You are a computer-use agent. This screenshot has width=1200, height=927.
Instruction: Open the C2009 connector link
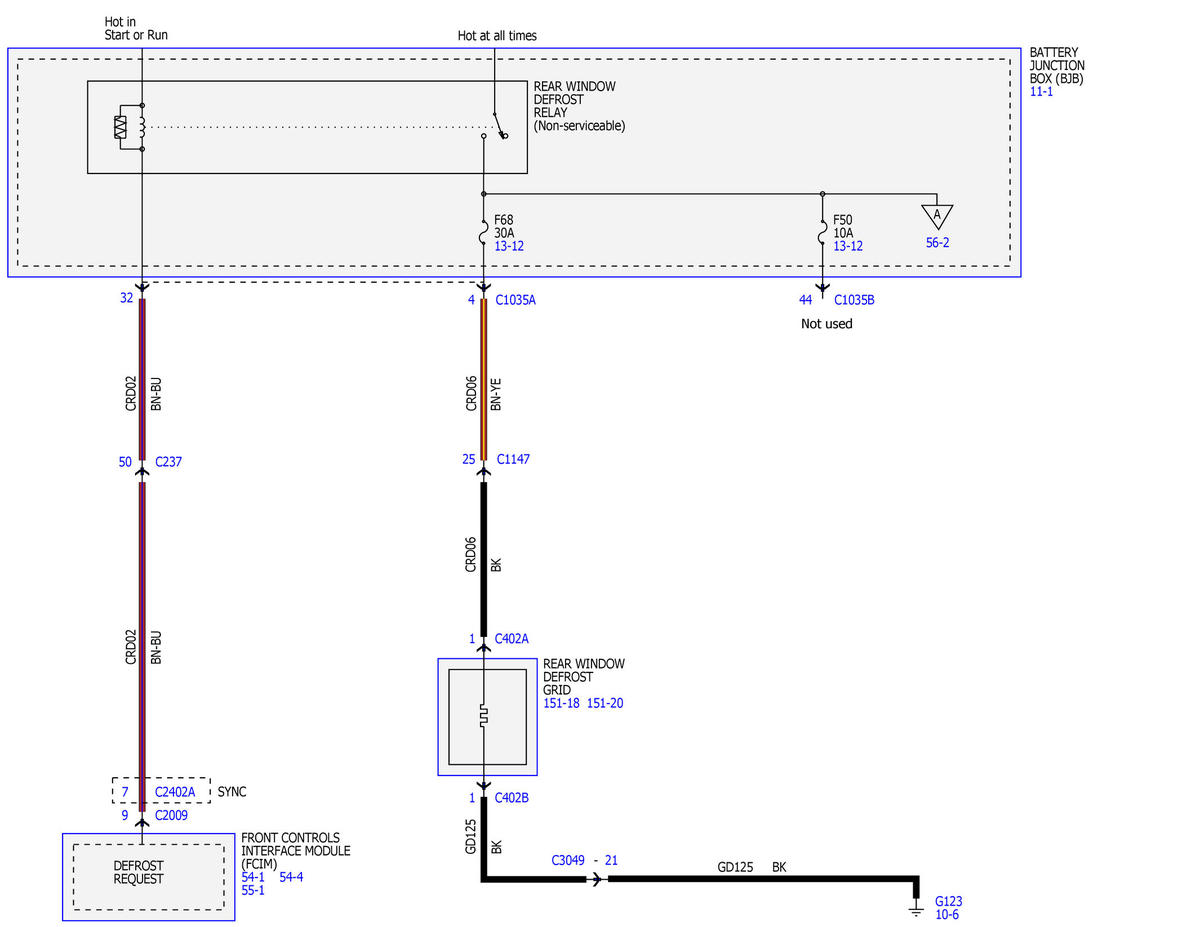pyautogui.click(x=172, y=815)
